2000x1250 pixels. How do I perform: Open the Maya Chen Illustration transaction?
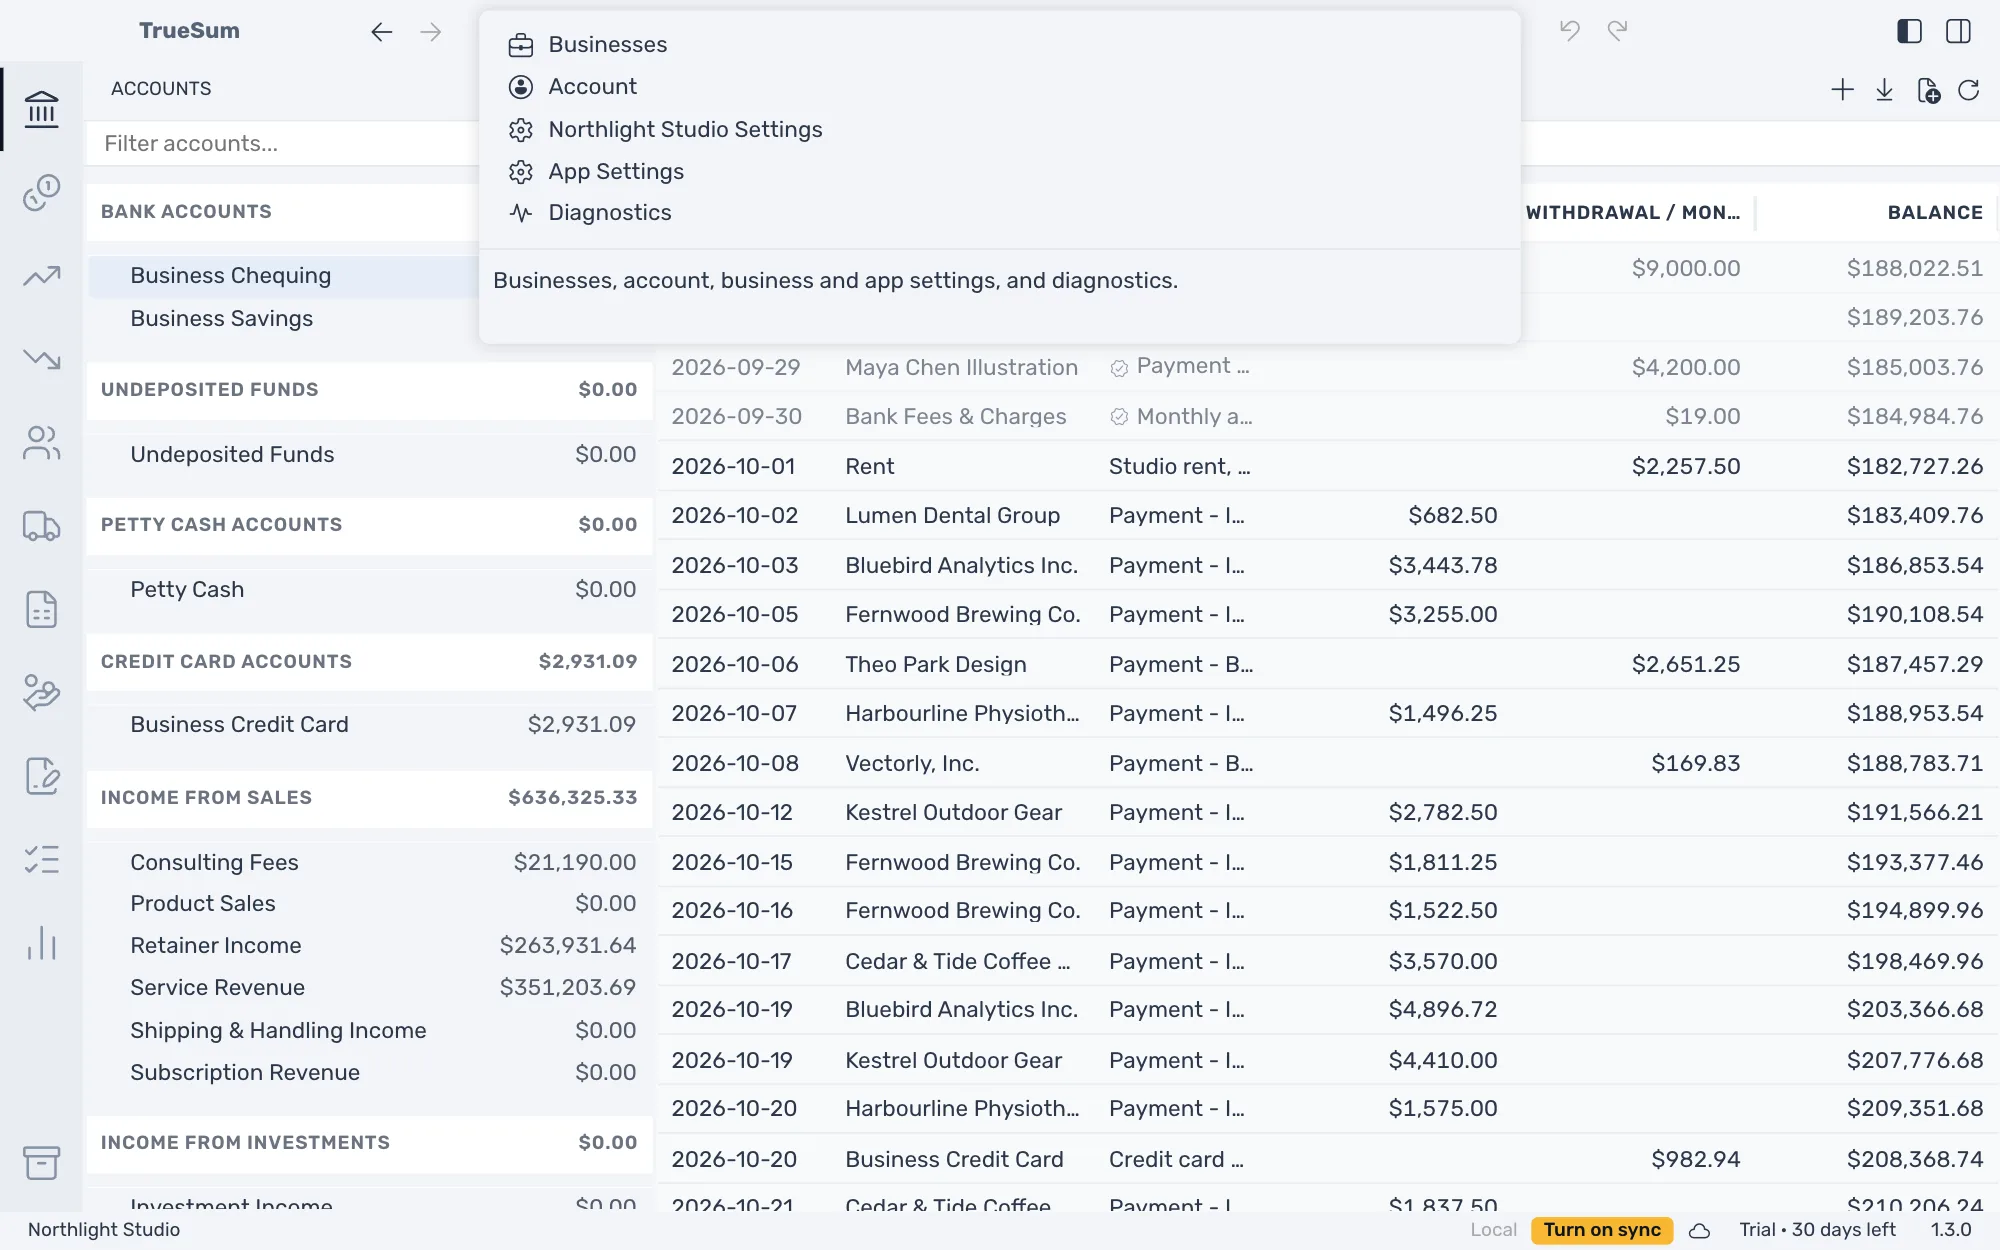1328,367
